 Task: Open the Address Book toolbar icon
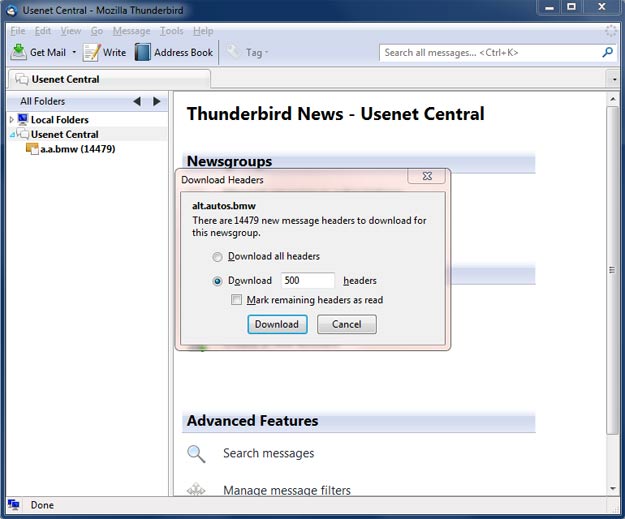pyautogui.click(x=142, y=52)
